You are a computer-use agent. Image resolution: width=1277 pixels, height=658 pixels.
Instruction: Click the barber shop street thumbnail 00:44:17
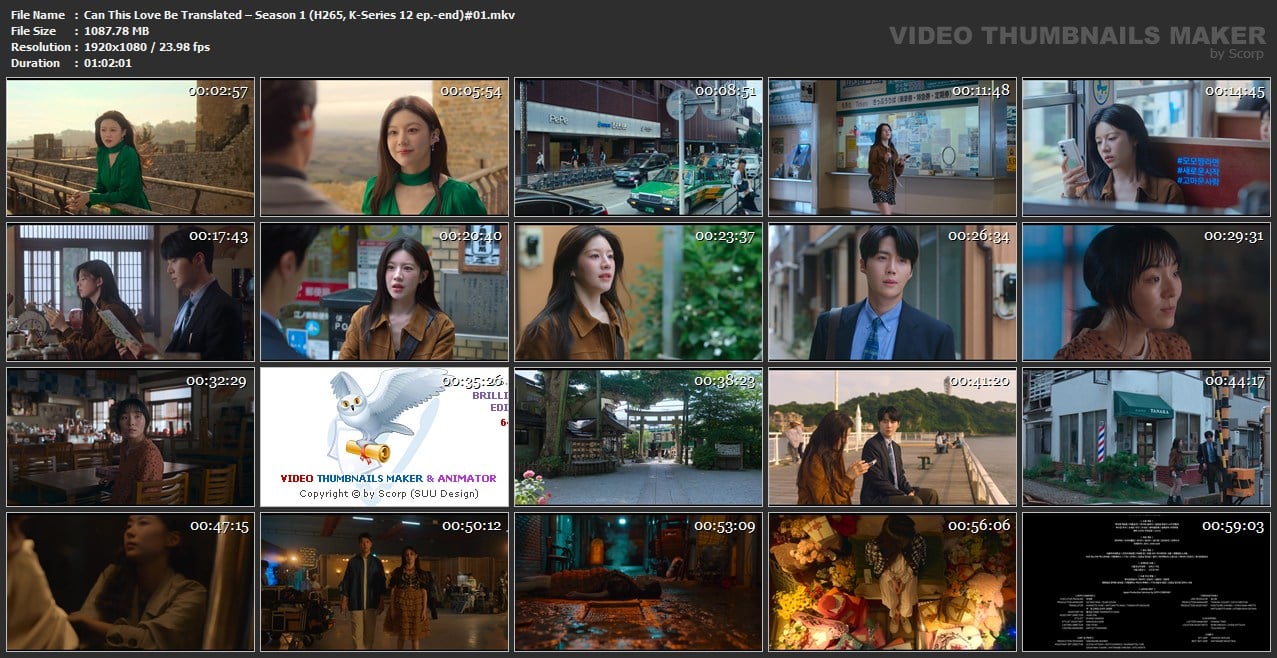point(1146,437)
